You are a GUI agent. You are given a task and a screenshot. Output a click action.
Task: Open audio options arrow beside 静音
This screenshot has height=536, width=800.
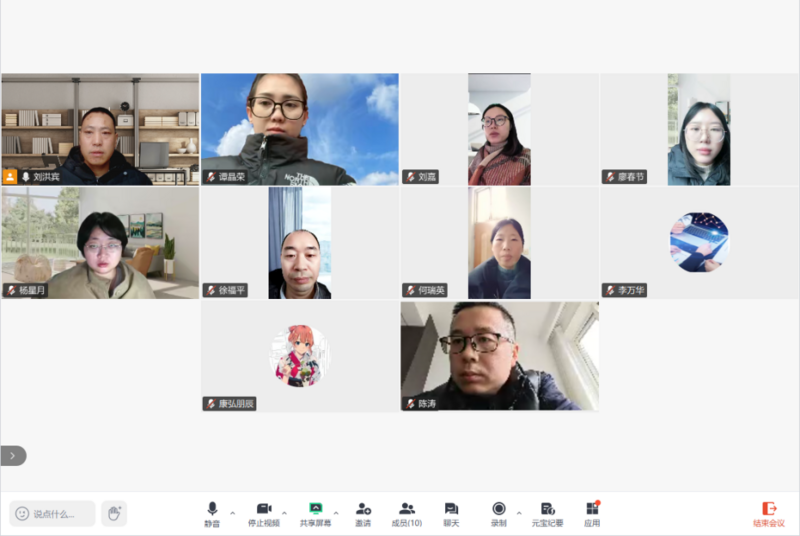[233, 513]
